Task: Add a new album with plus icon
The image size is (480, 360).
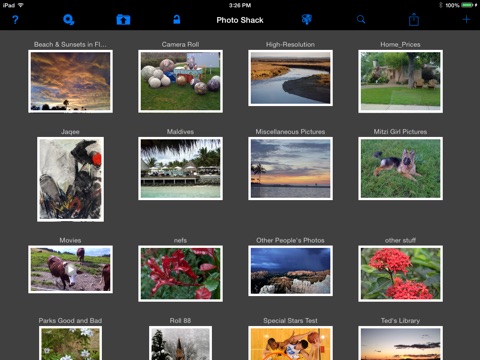Action: pos(466,19)
